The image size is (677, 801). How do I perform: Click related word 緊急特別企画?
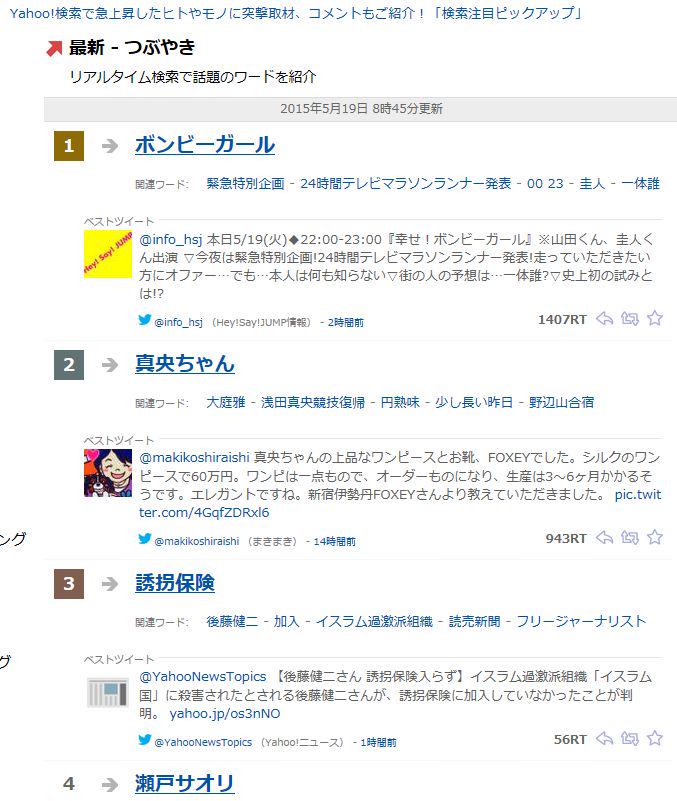[245, 183]
